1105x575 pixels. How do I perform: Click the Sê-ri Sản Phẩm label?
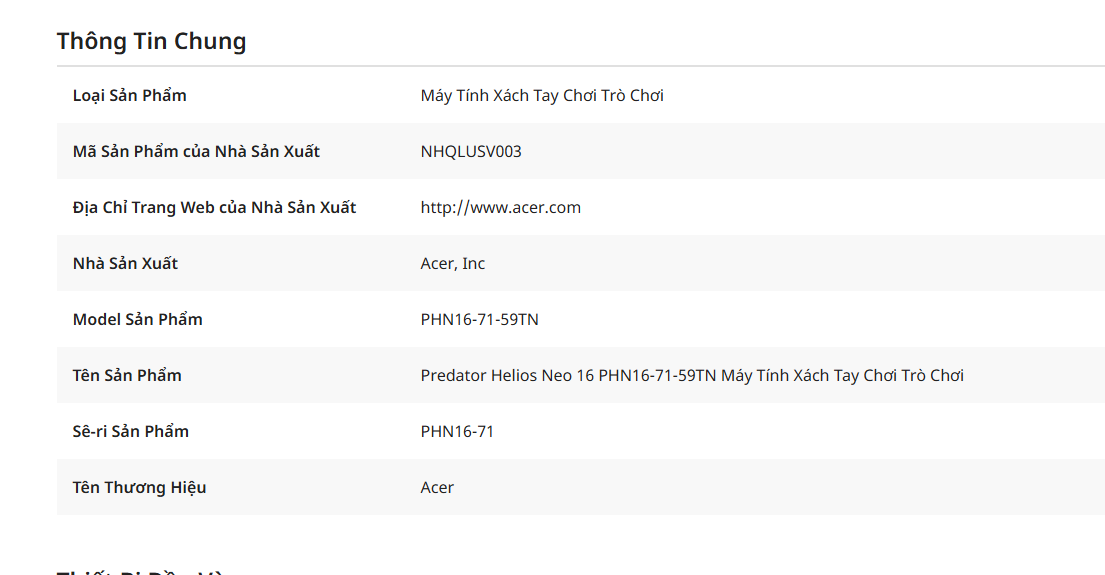pos(130,431)
